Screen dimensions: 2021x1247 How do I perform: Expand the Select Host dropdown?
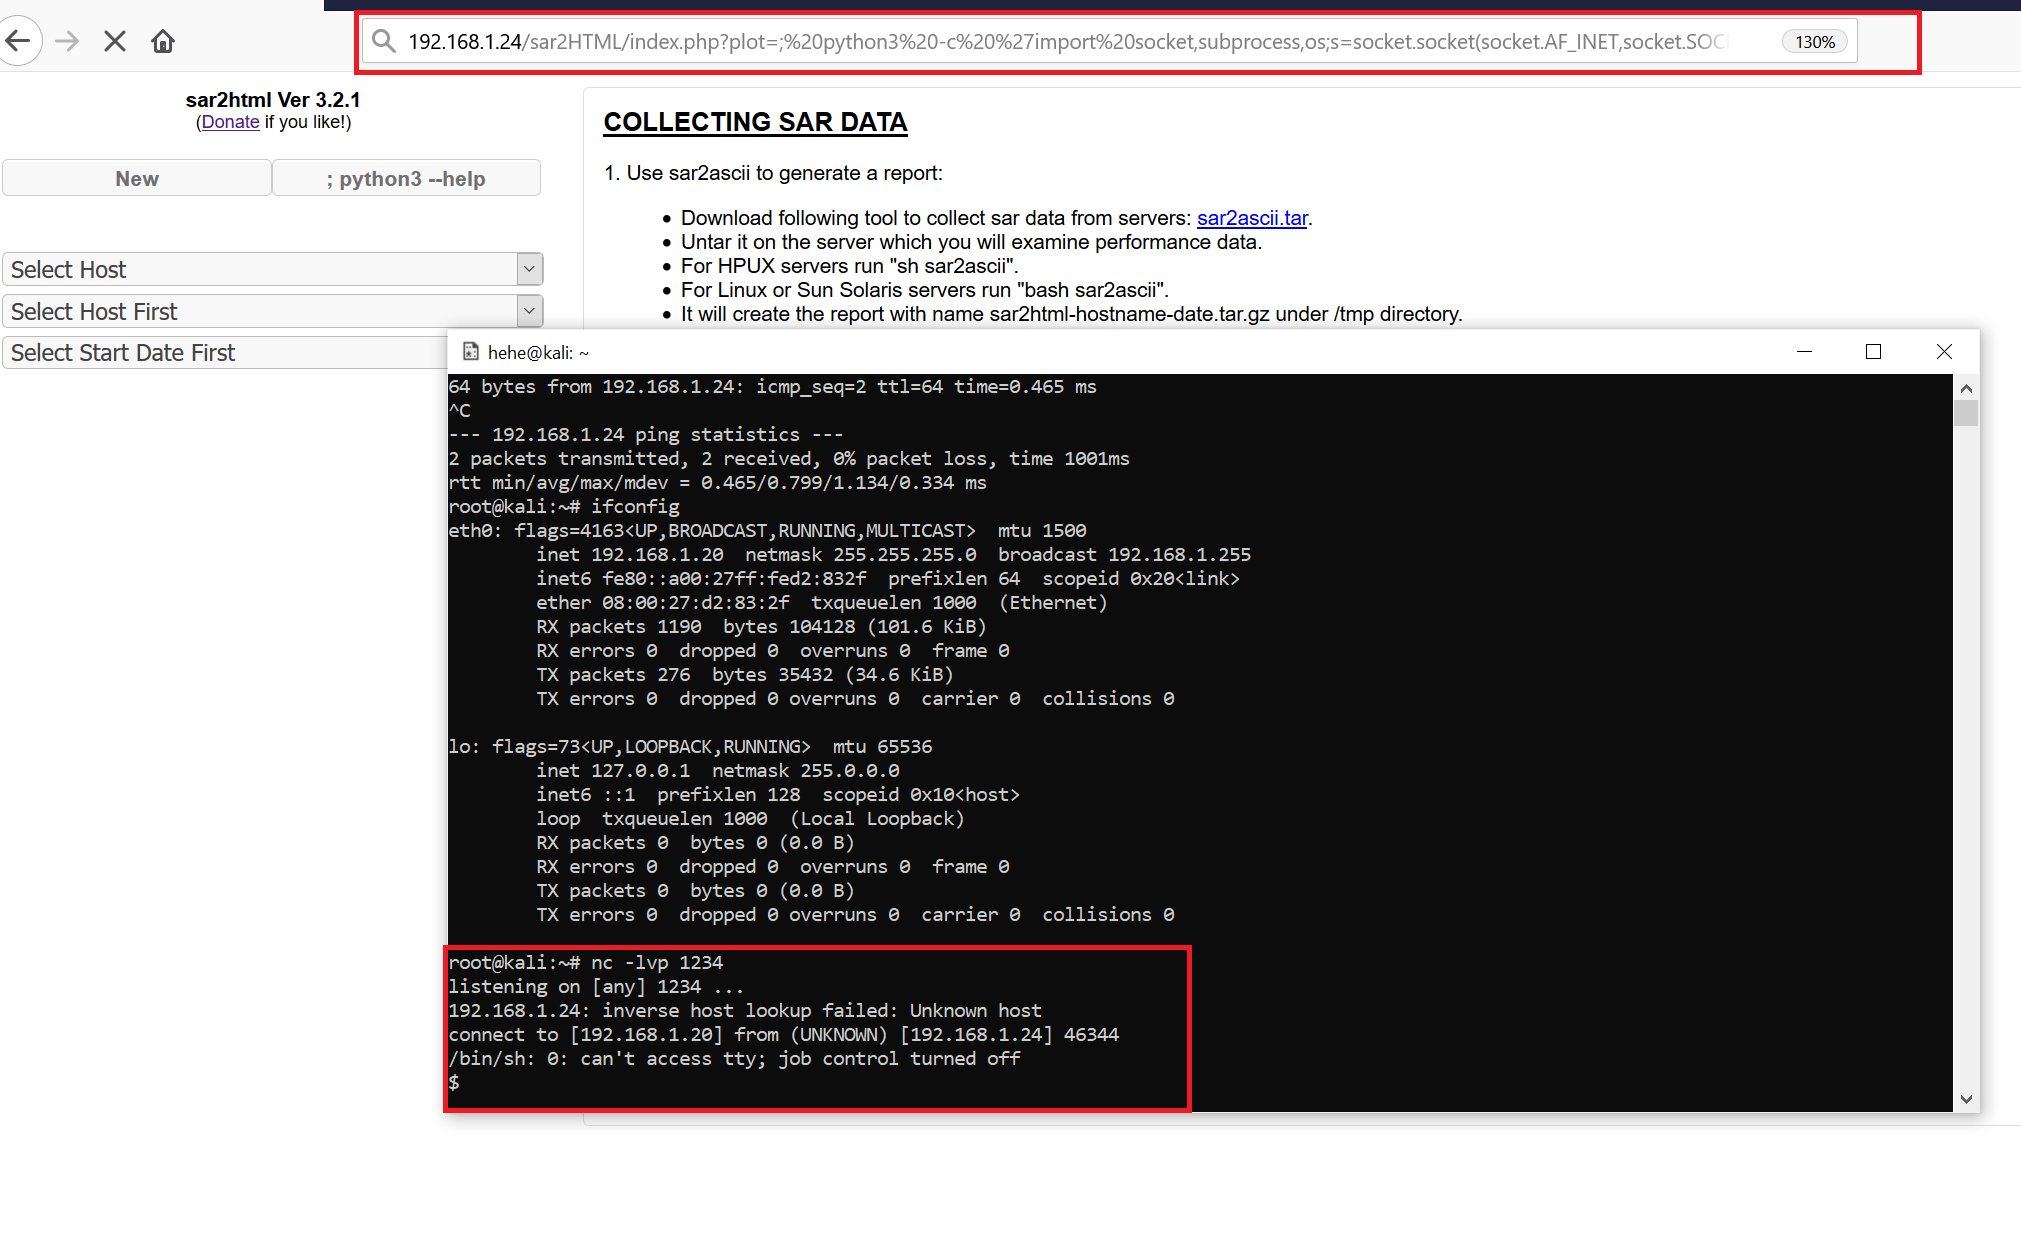click(529, 269)
